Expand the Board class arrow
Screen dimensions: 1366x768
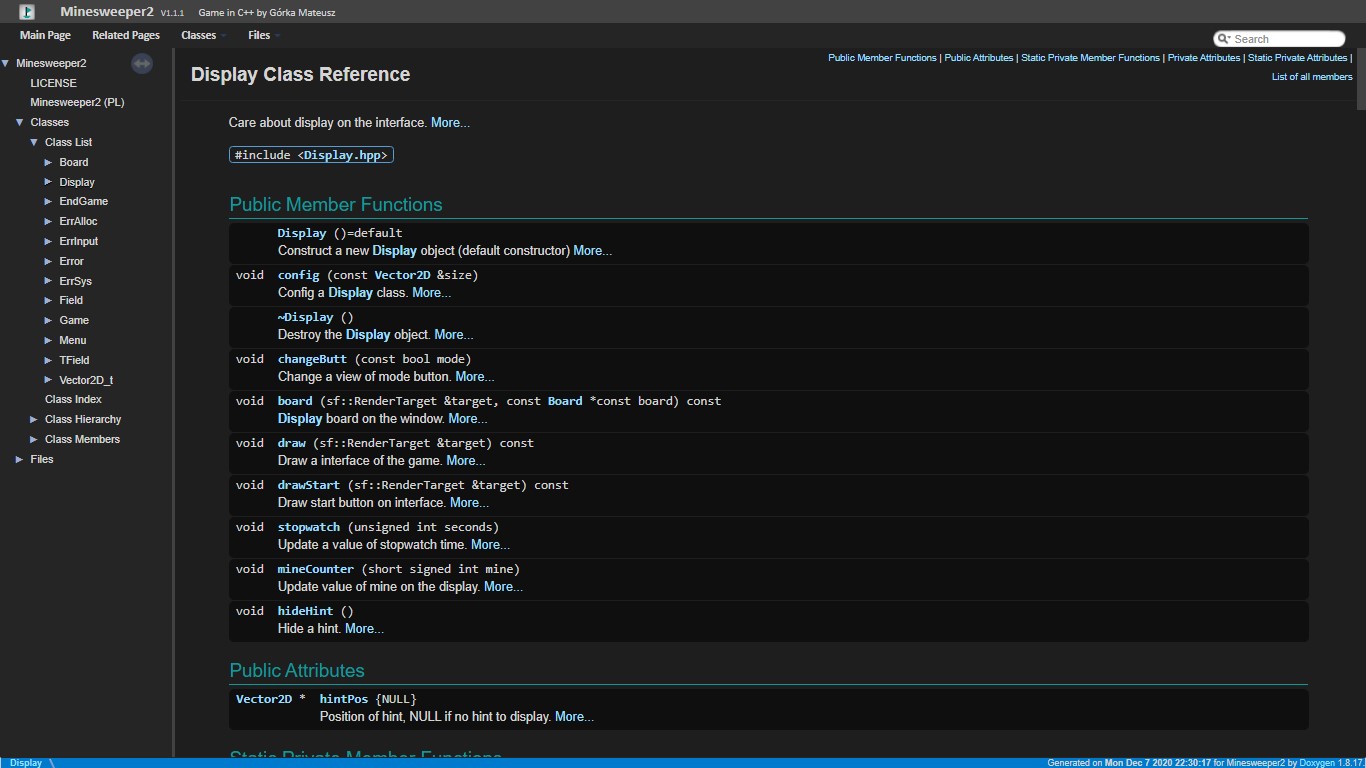(48, 162)
